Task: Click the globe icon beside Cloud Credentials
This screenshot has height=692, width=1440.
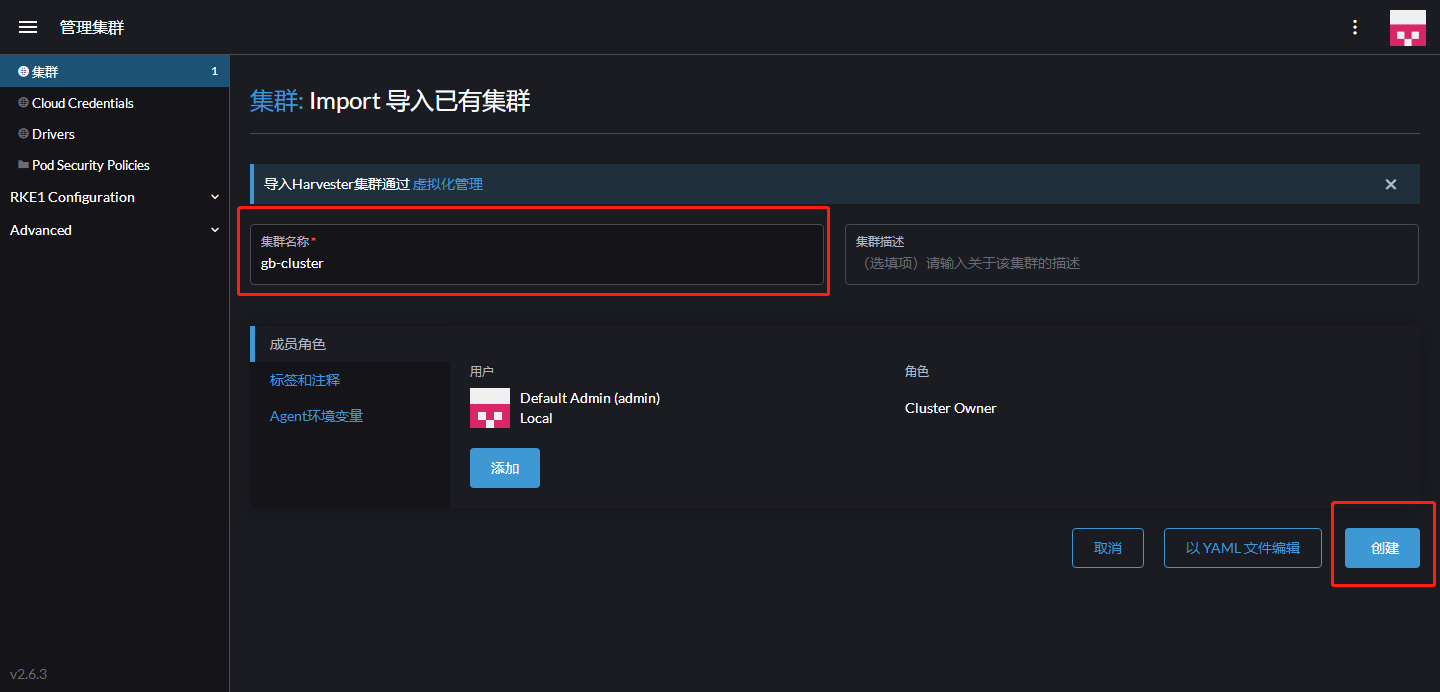Action: coord(23,103)
